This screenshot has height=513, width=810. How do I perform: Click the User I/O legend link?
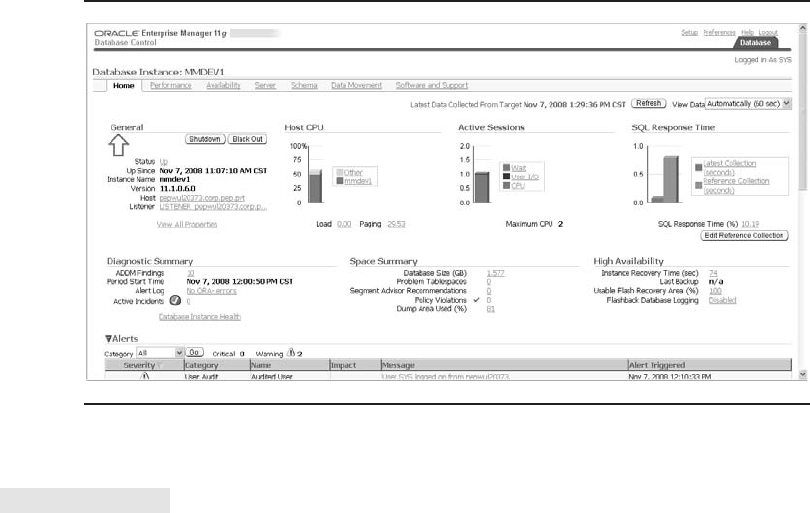525,177
